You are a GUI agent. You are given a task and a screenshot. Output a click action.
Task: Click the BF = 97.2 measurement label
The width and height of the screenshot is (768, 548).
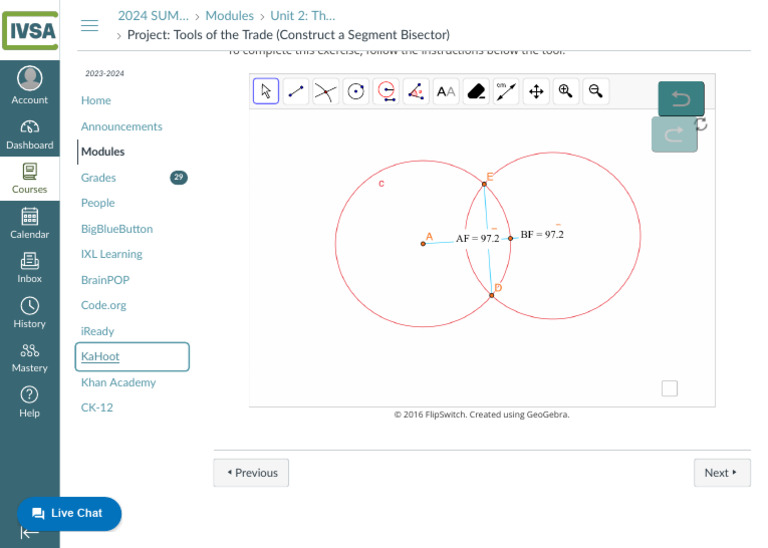pyautogui.click(x=542, y=235)
